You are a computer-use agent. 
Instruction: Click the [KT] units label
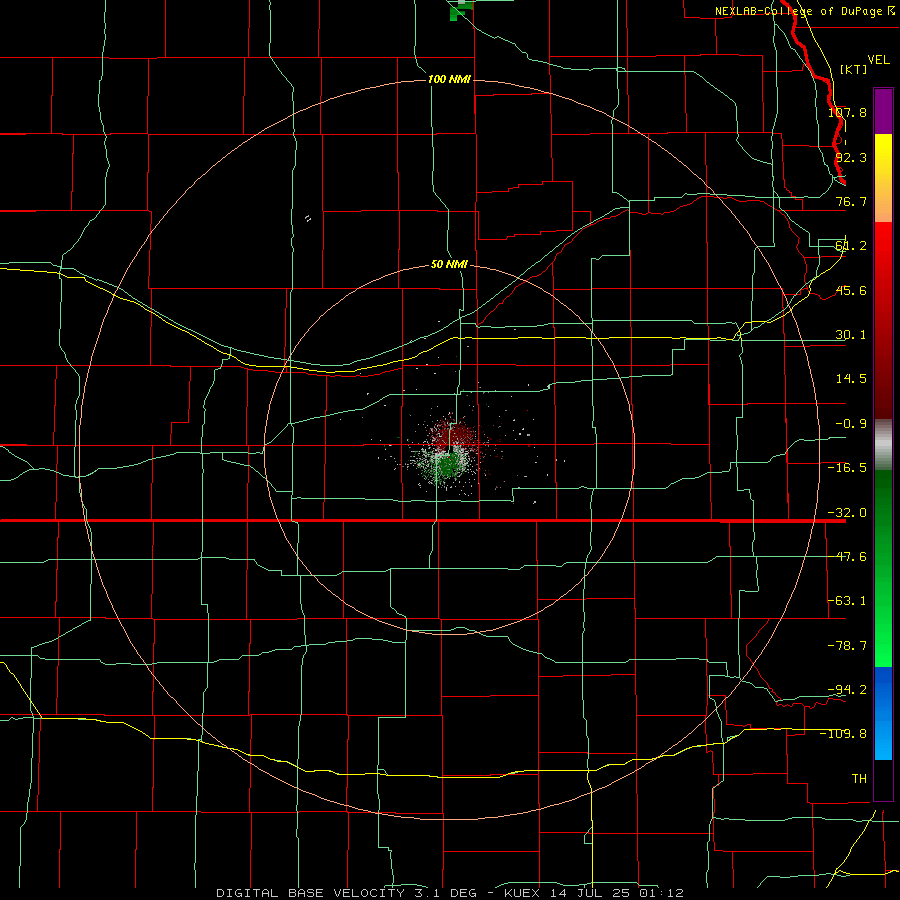[854, 69]
